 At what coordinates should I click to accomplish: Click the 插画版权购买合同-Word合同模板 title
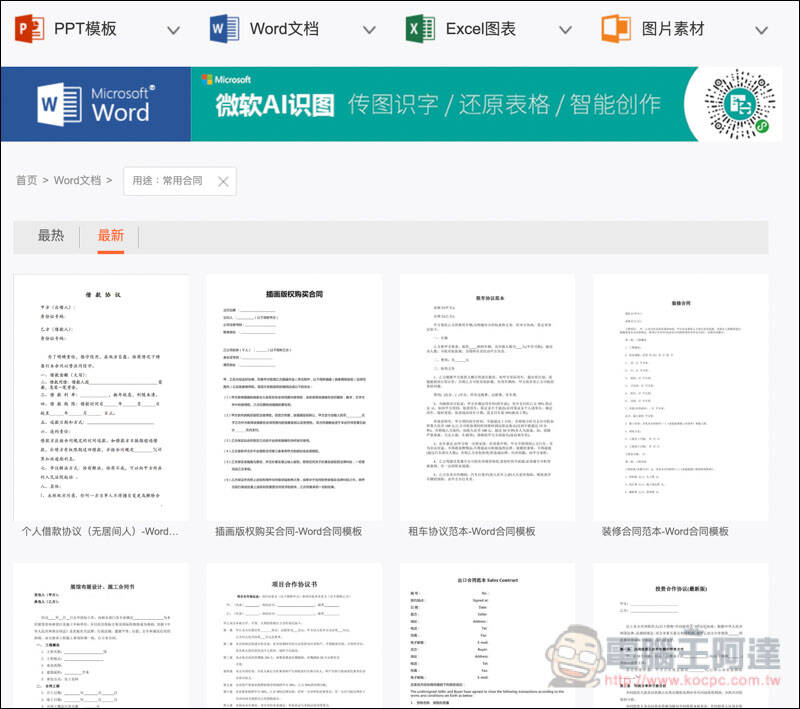tap(289, 531)
